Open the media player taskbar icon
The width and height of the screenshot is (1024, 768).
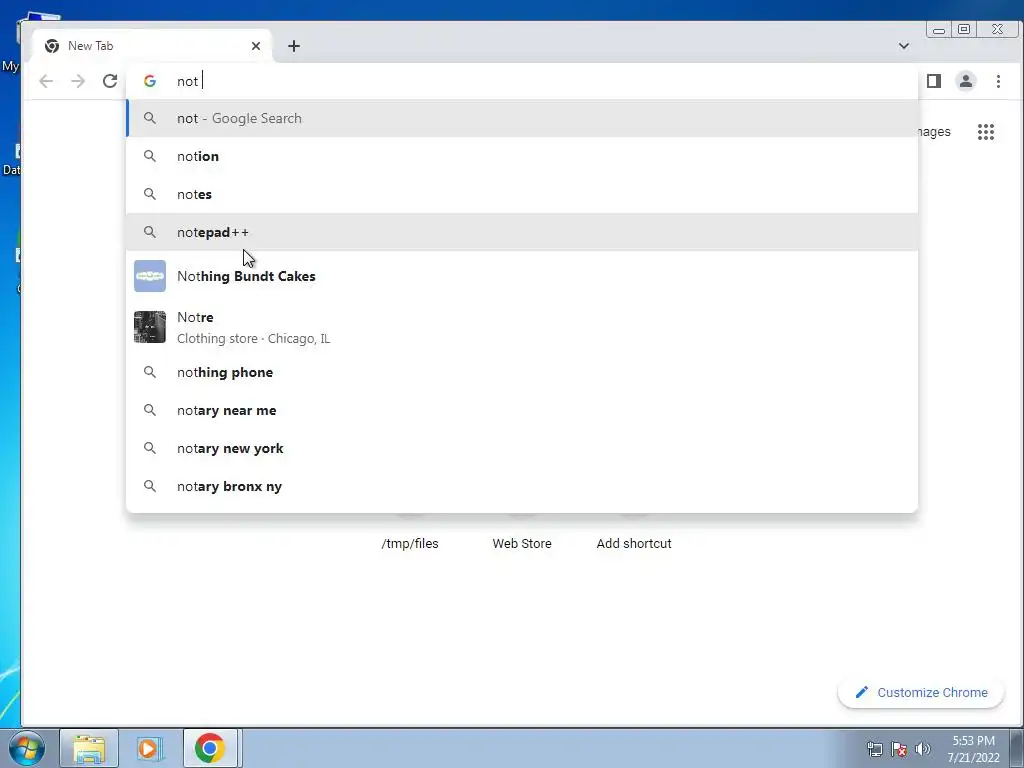click(x=149, y=748)
